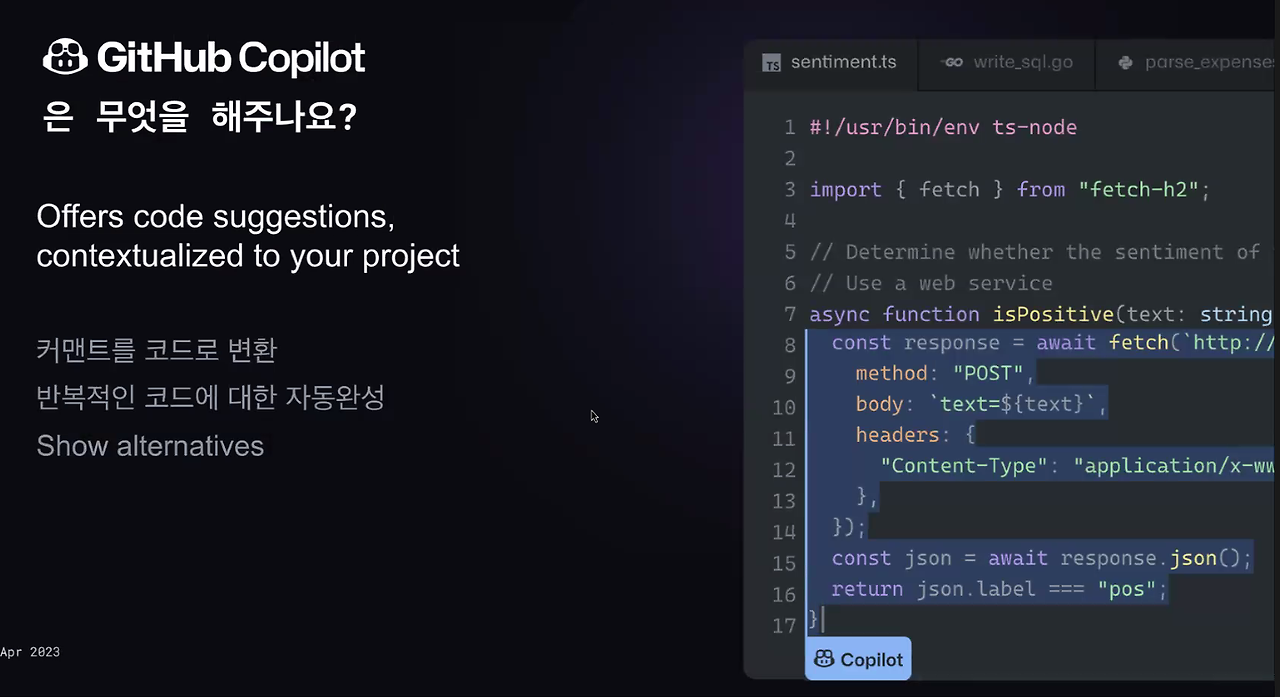Click the '커맨트를 코드로 변환' bullet text

pos(156,350)
